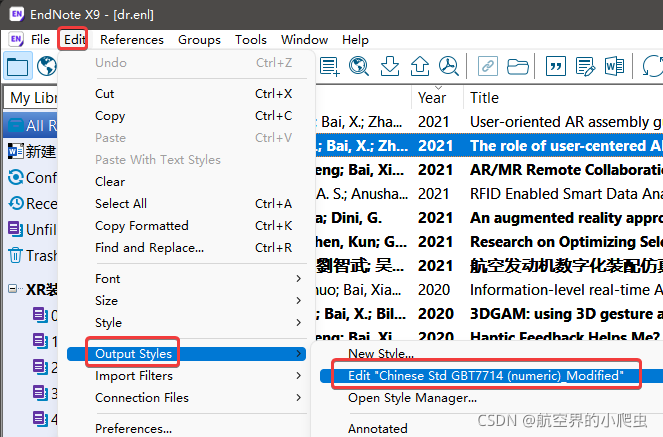This screenshot has width=663, height=437.
Task: Click Go to Word Processor icon
Action: point(614,66)
